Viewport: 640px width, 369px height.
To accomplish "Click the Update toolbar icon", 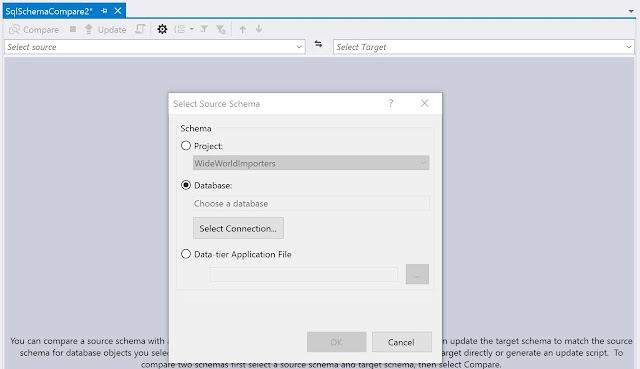I will [x=105, y=29].
